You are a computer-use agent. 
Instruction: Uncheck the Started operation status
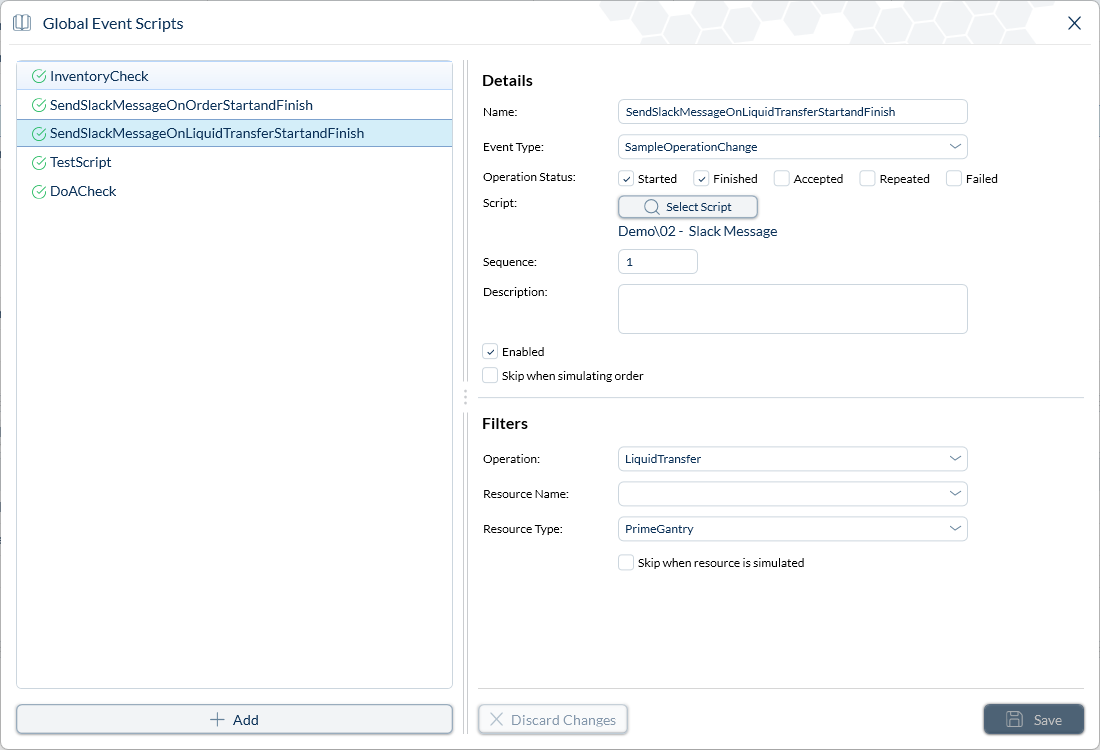click(626, 179)
